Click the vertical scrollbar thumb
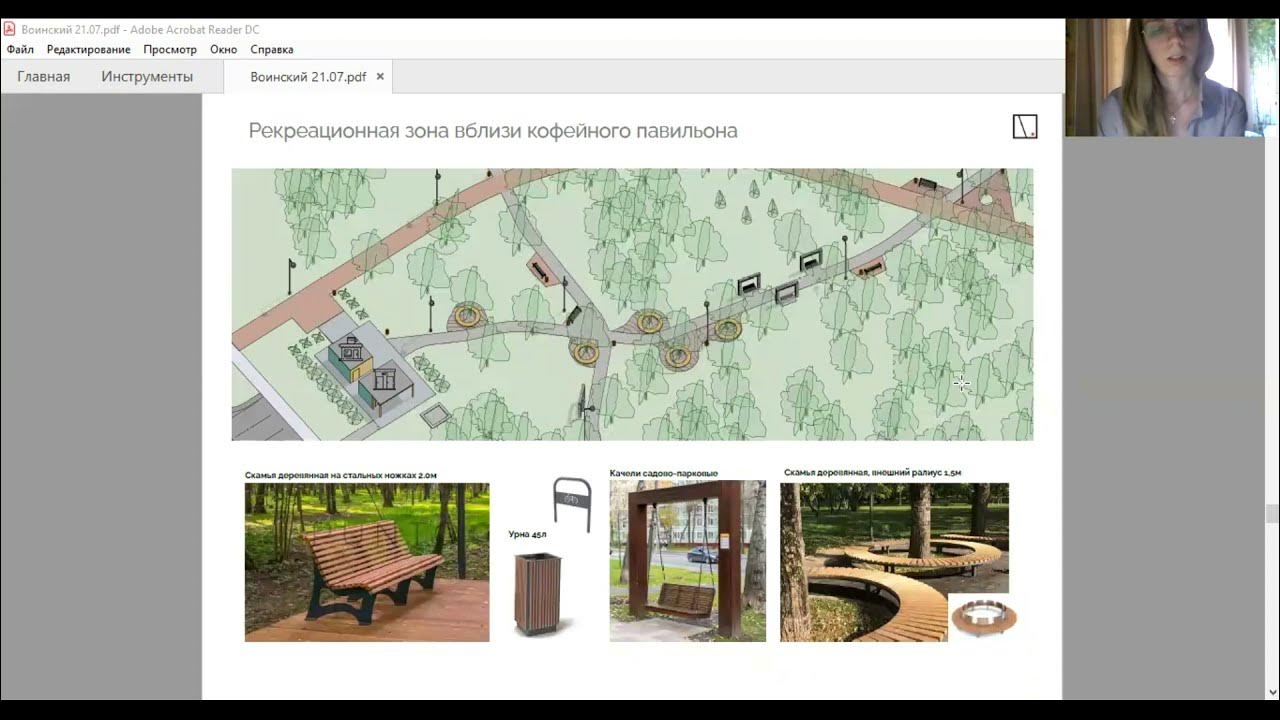This screenshot has height=720, width=1280. 1272,513
